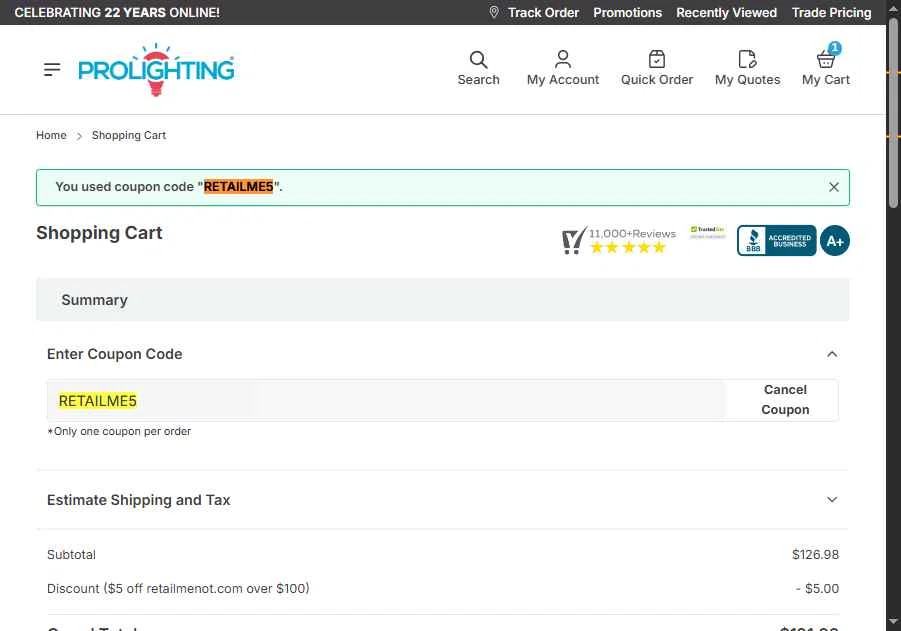The width and height of the screenshot is (901, 631).
Task: Click the BBB Accredited Business badge
Action: [776, 240]
